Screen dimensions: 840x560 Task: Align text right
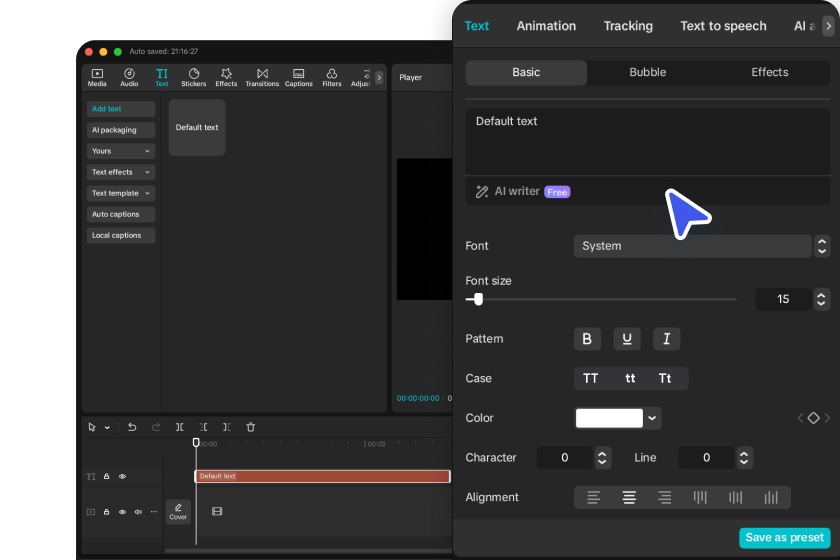[x=664, y=498]
